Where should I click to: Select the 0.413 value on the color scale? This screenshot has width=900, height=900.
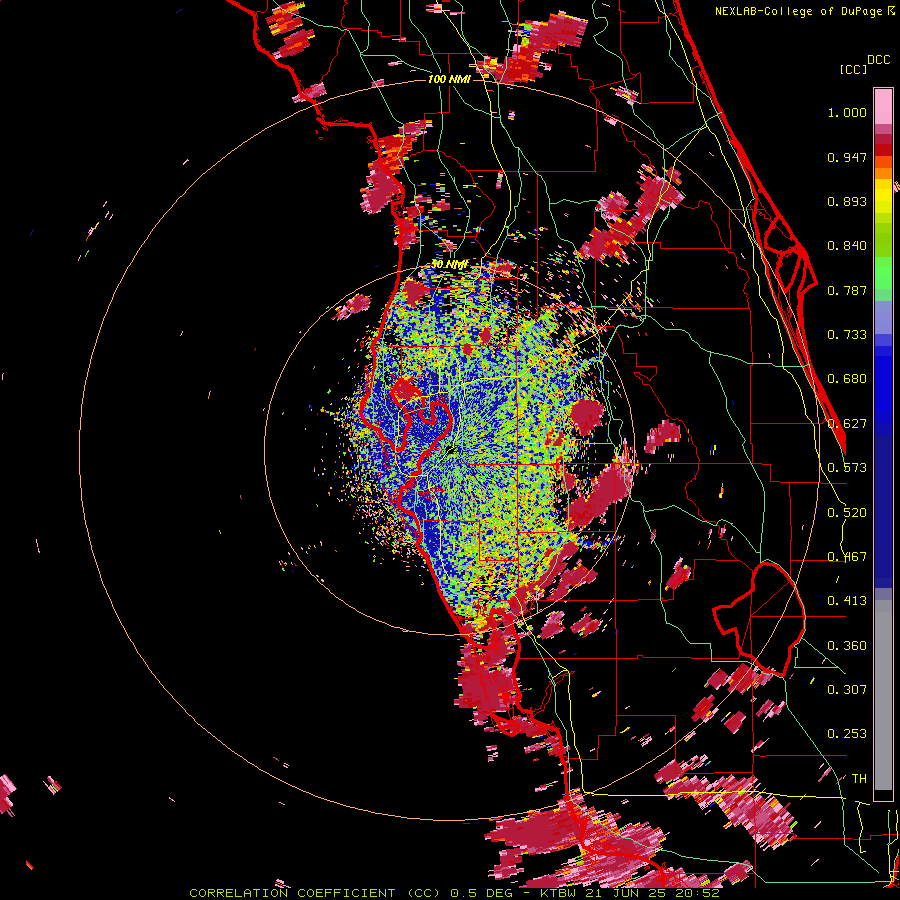(847, 601)
